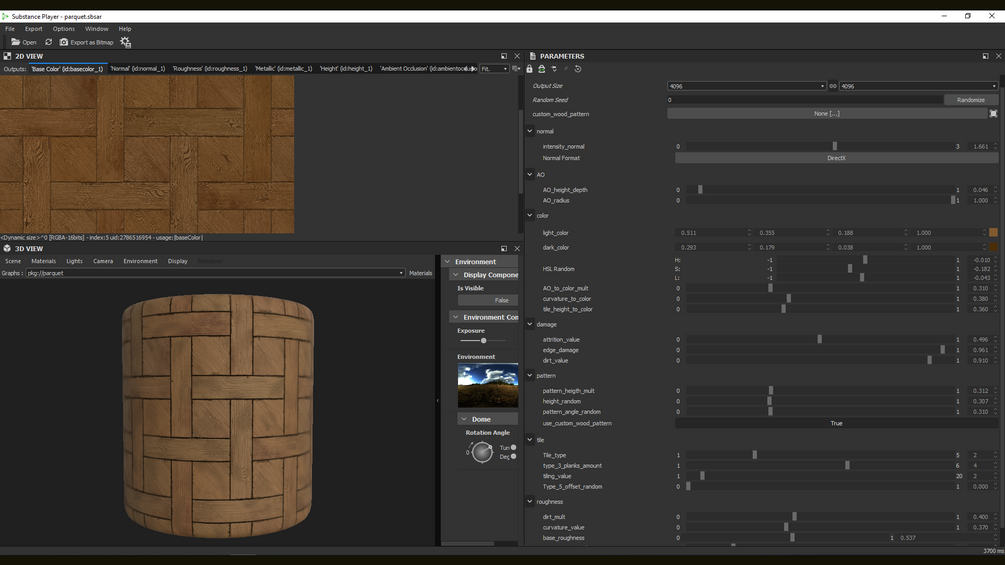The width and height of the screenshot is (1005, 565).
Task: Open the Export menu
Action: (x=34, y=29)
